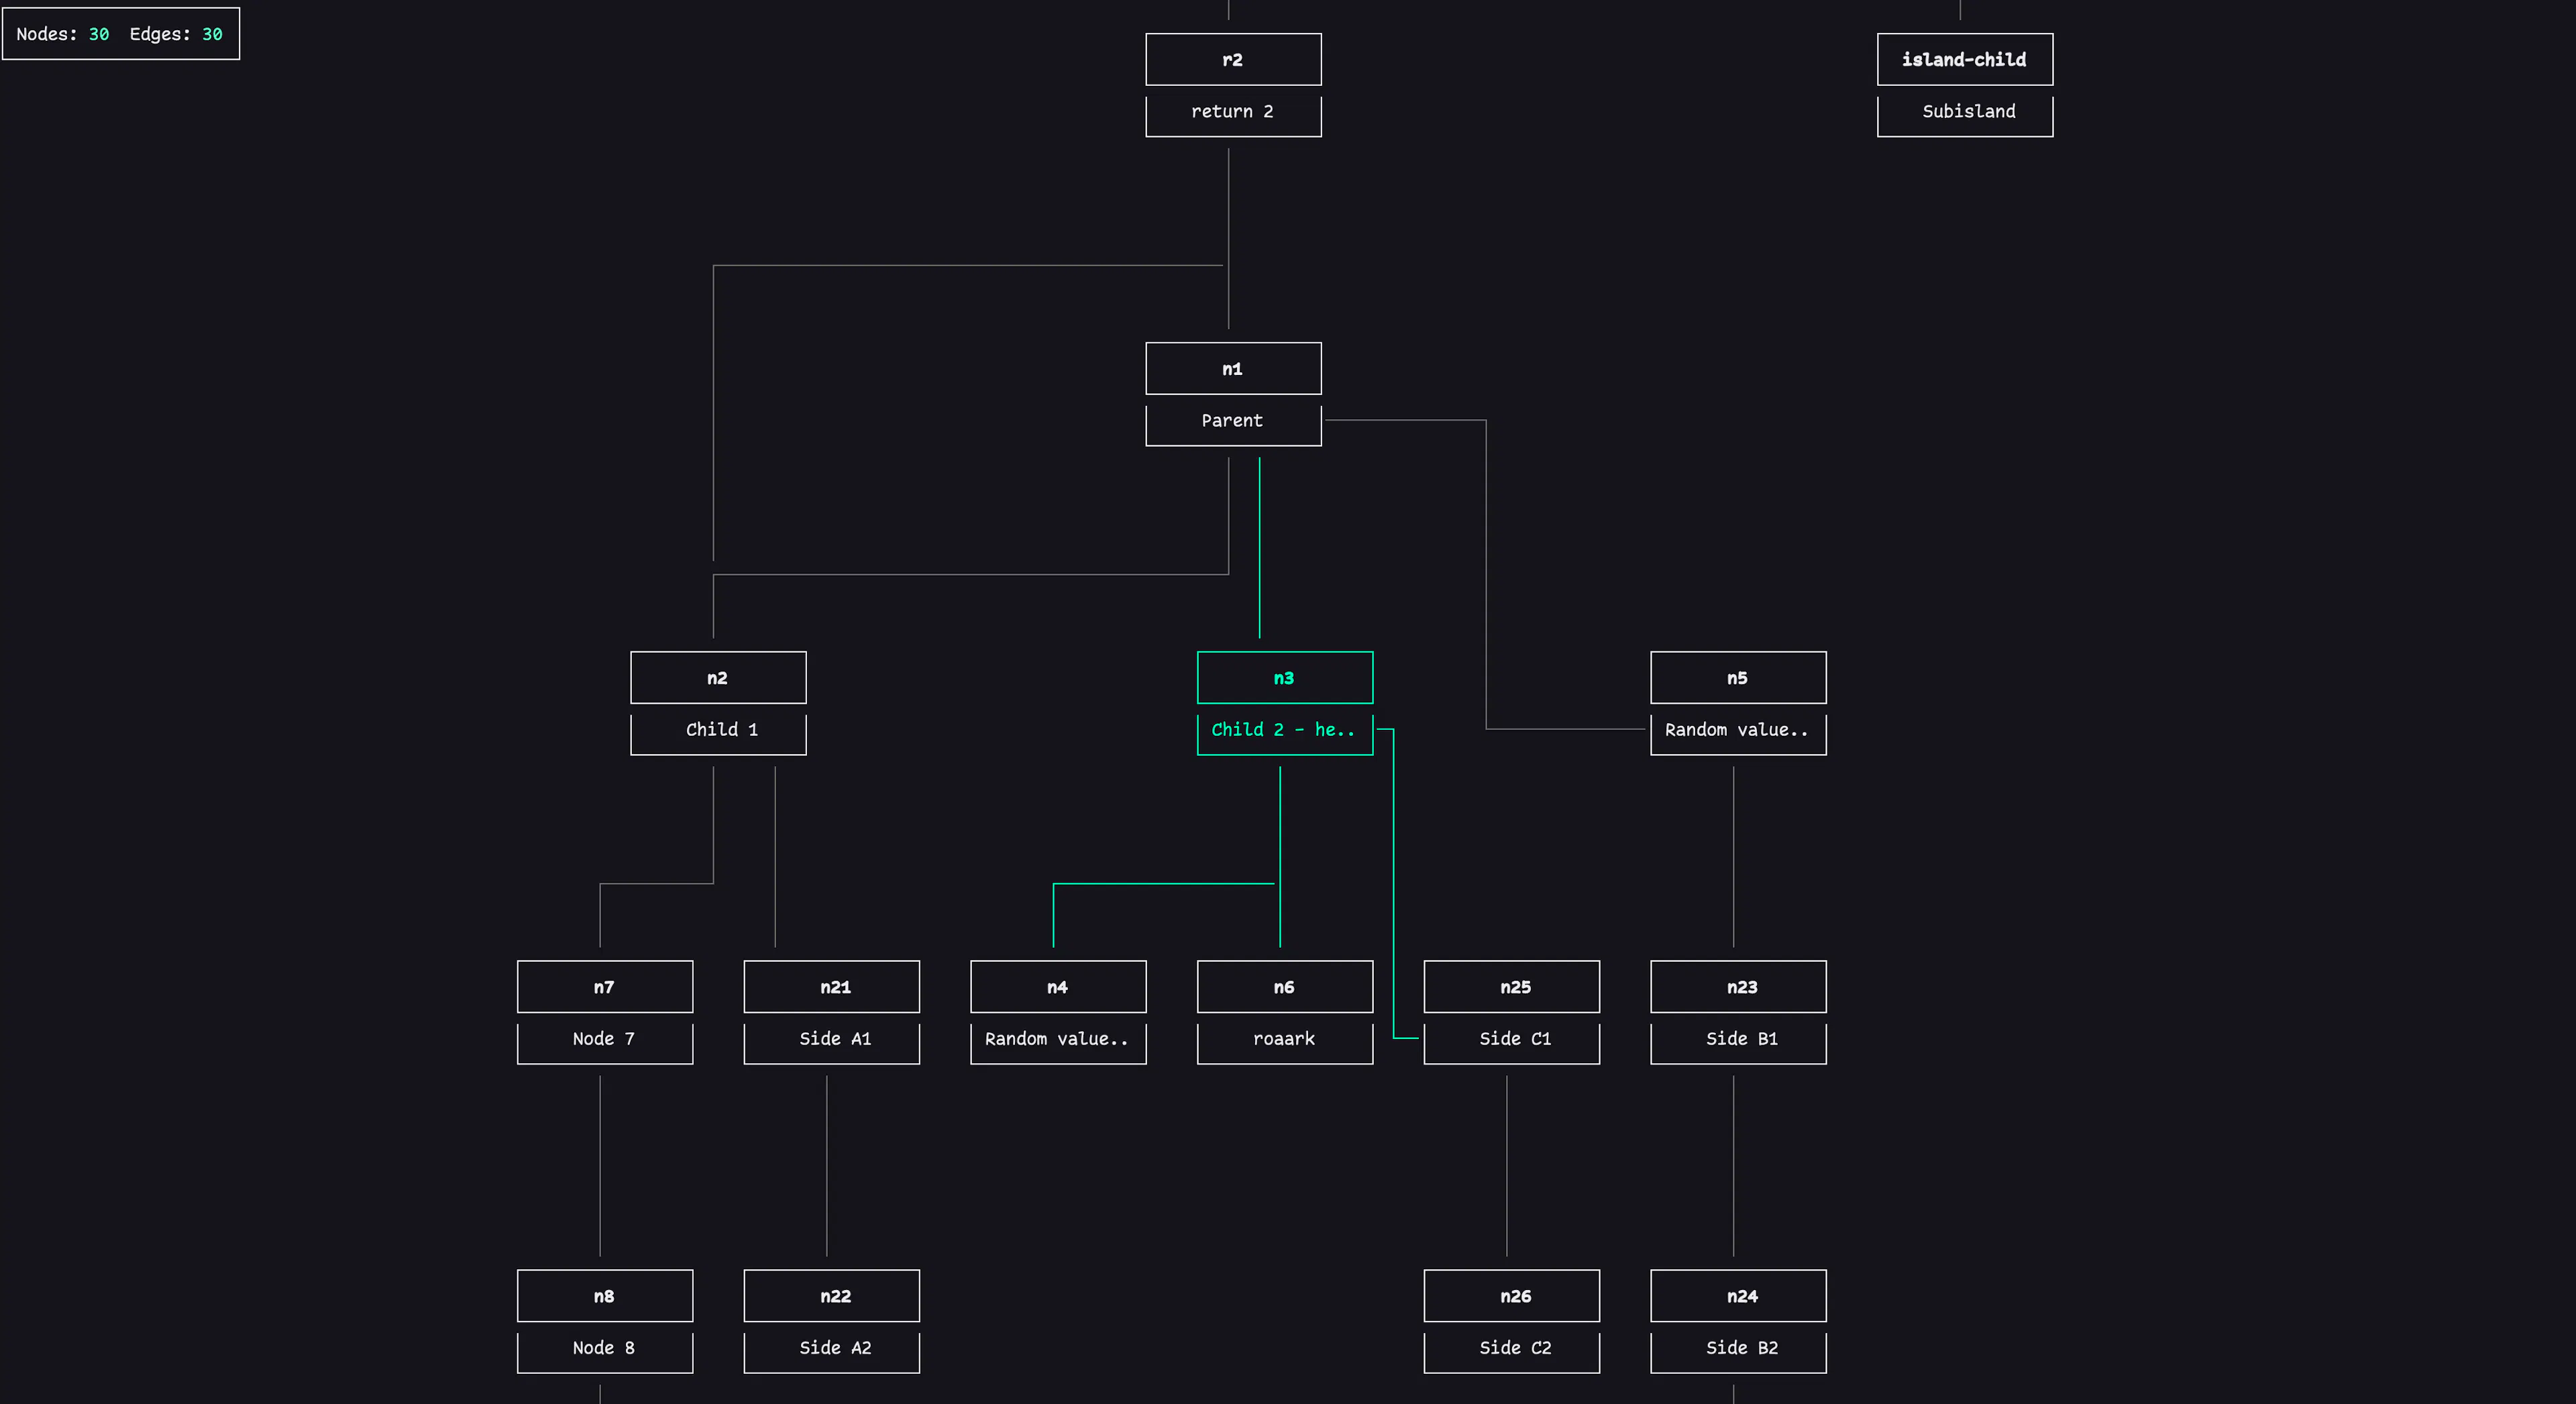Image resolution: width=2576 pixels, height=1404 pixels.
Task: Select the n22 node header
Action: point(832,1296)
